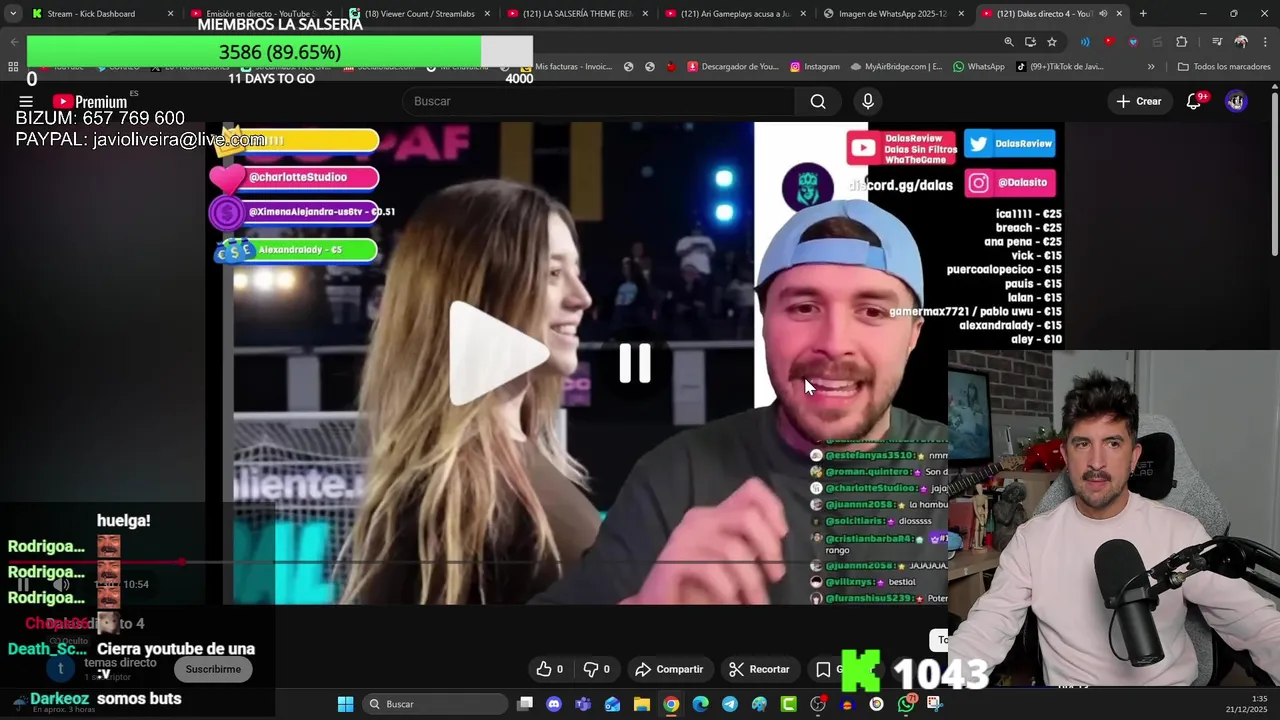Open Discord from the taskbar
Image resolution: width=1280 pixels, height=720 pixels.
pos(554,704)
